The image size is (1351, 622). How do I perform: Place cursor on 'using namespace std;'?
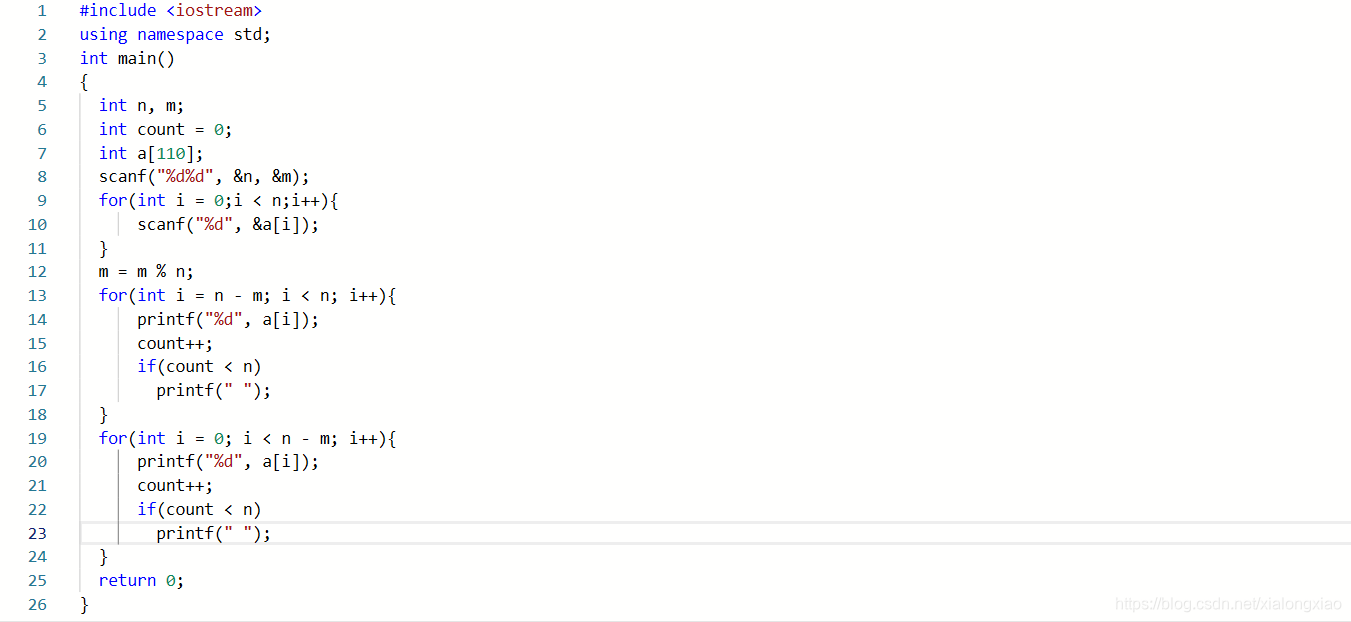[175, 34]
